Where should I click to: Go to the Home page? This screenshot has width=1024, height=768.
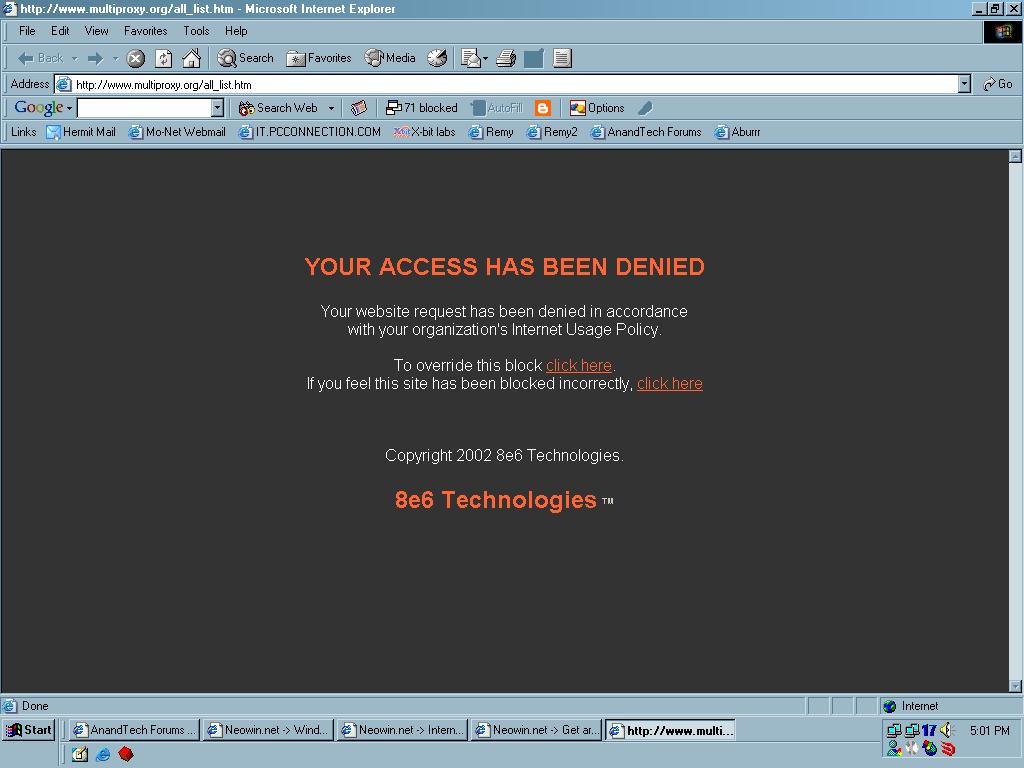coord(191,59)
